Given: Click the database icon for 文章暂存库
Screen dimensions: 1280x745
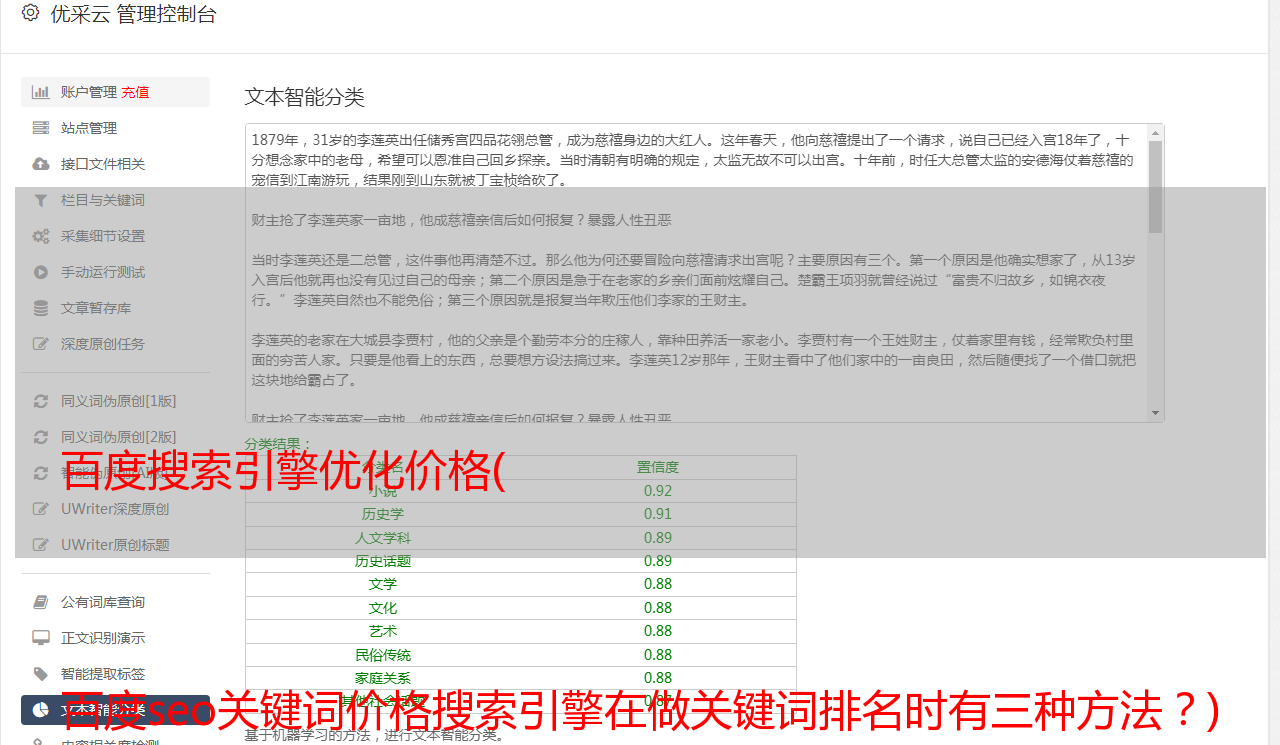Looking at the screenshot, I should coord(41,308).
